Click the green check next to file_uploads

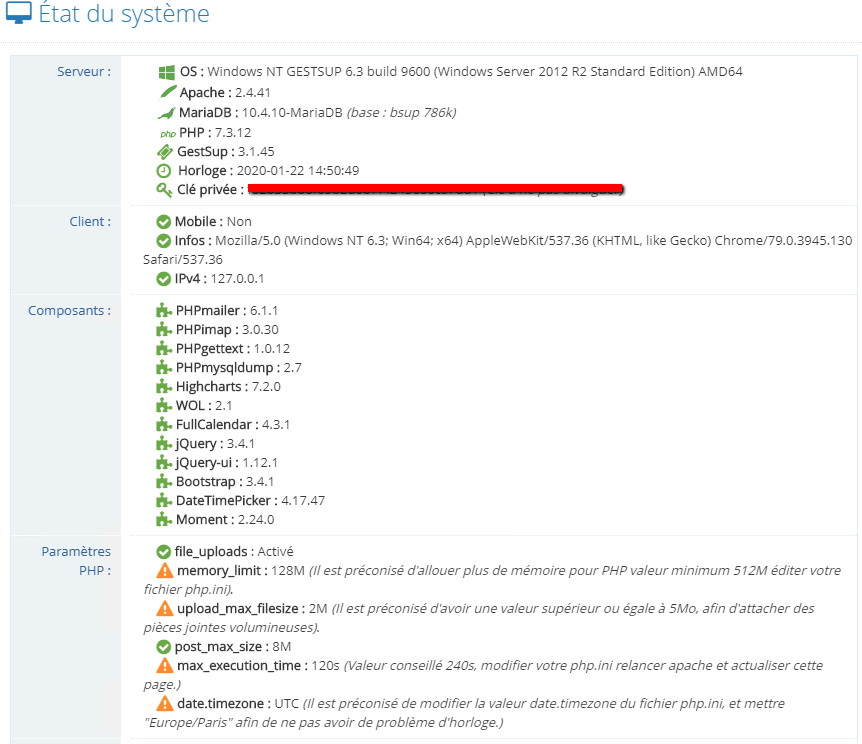(x=163, y=552)
